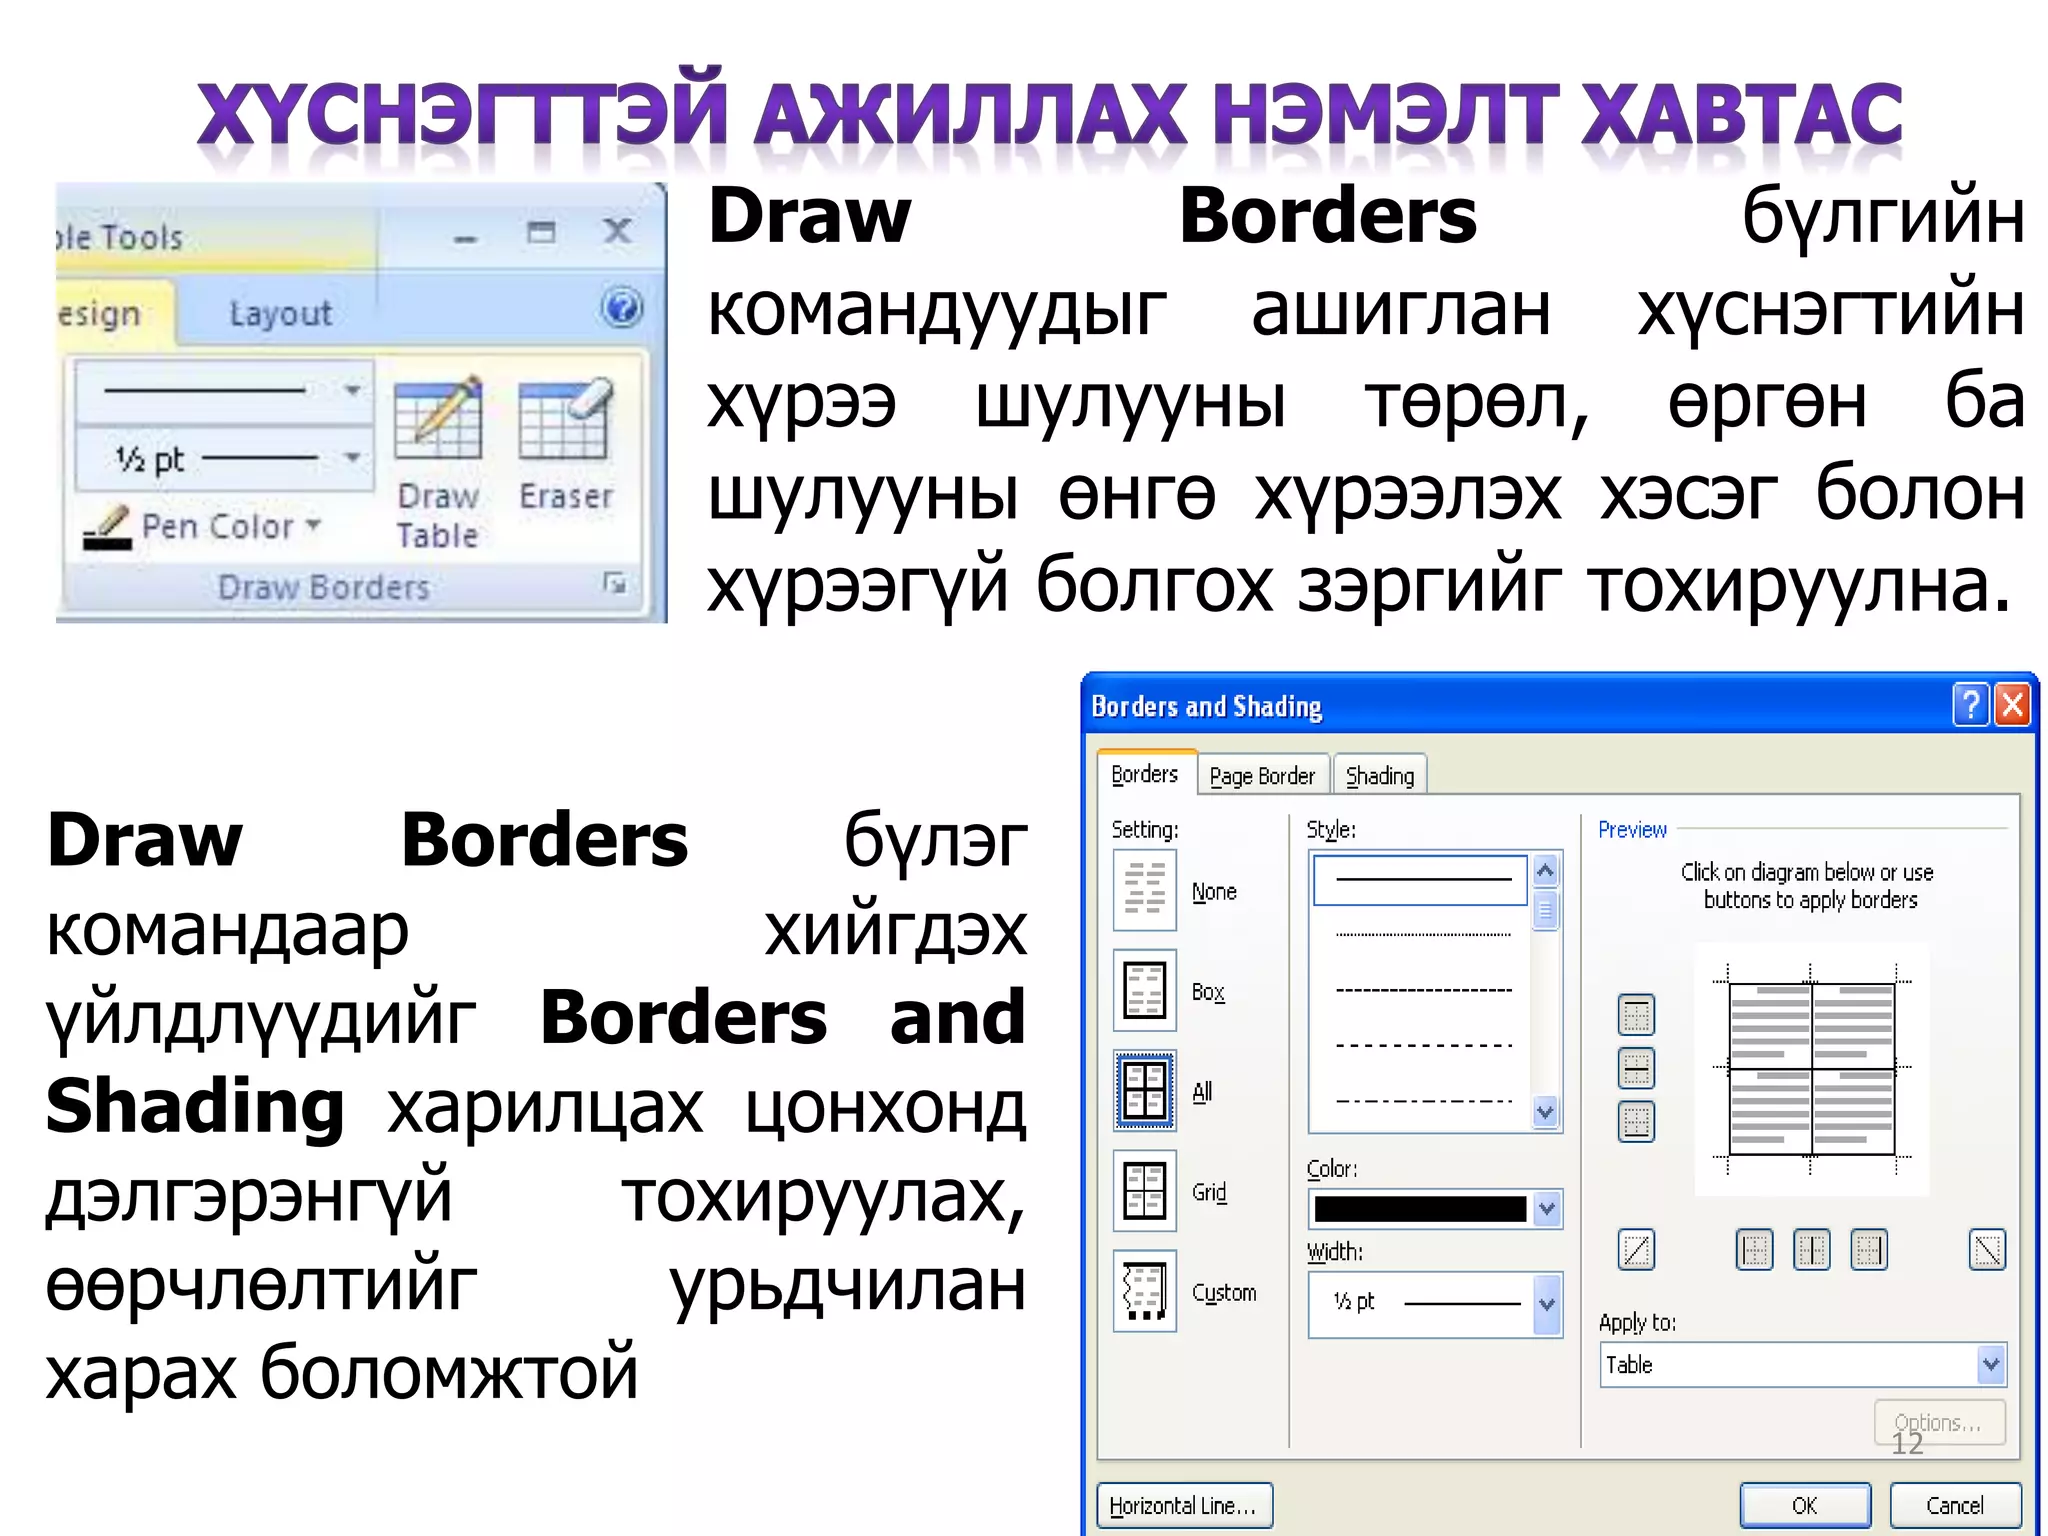The height and width of the screenshot is (1536, 2048).
Task: Click the border preview diagram
Action: tap(1811, 1069)
